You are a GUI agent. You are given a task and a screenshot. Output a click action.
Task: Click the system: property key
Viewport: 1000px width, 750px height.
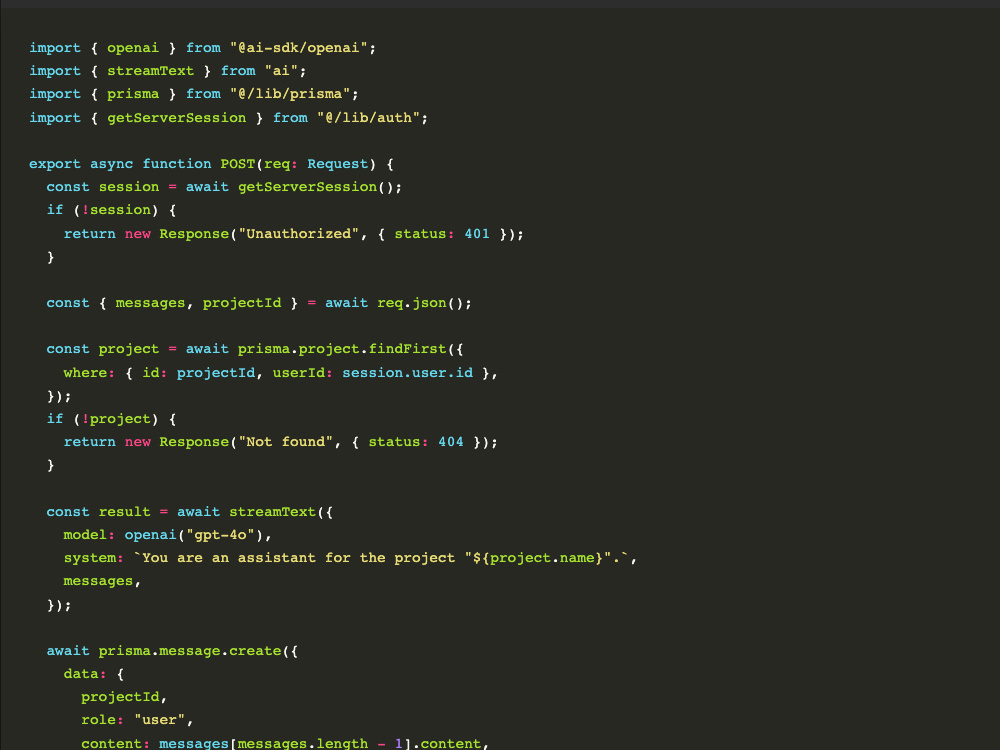pyautogui.click(x=94, y=557)
